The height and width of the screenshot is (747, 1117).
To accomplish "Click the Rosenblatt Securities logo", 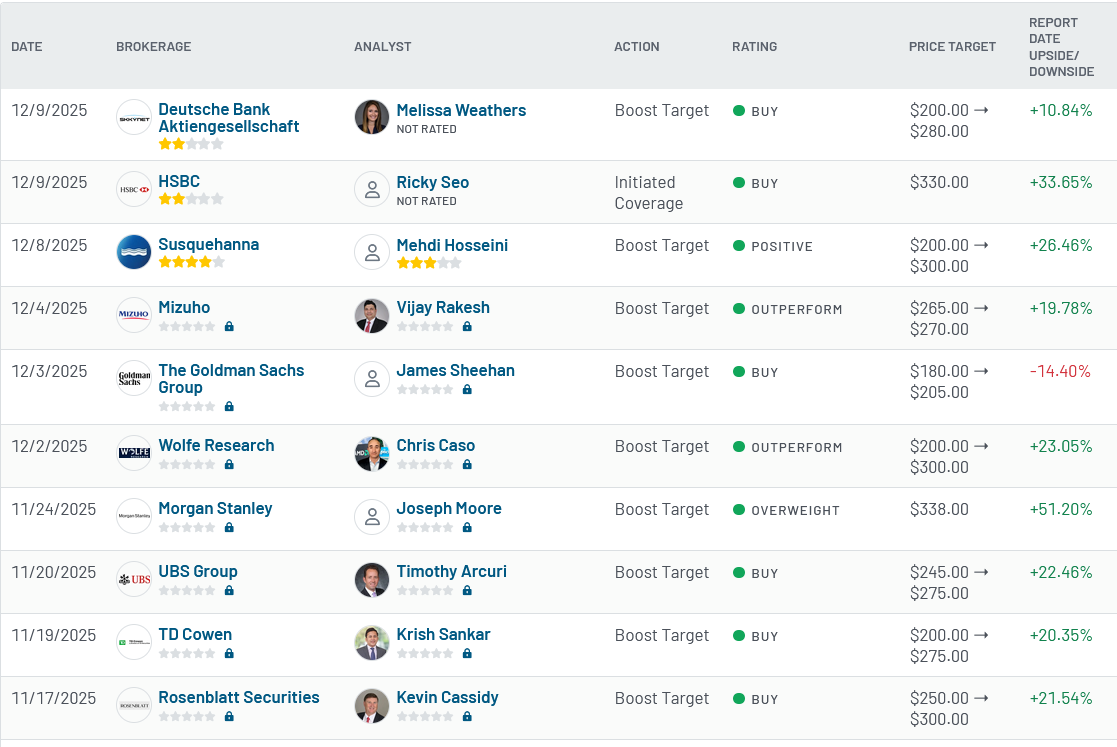I will pos(134,705).
